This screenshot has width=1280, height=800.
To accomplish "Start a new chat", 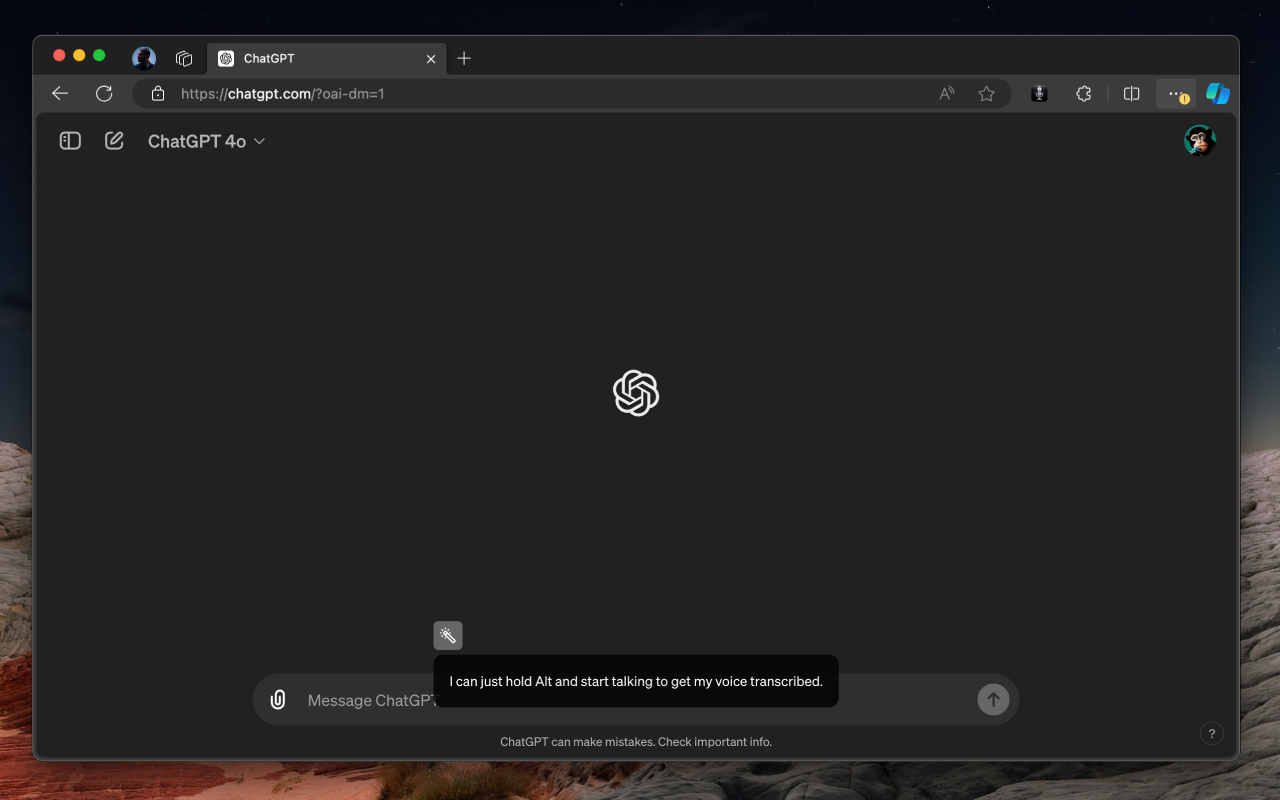I will click(x=114, y=141).
